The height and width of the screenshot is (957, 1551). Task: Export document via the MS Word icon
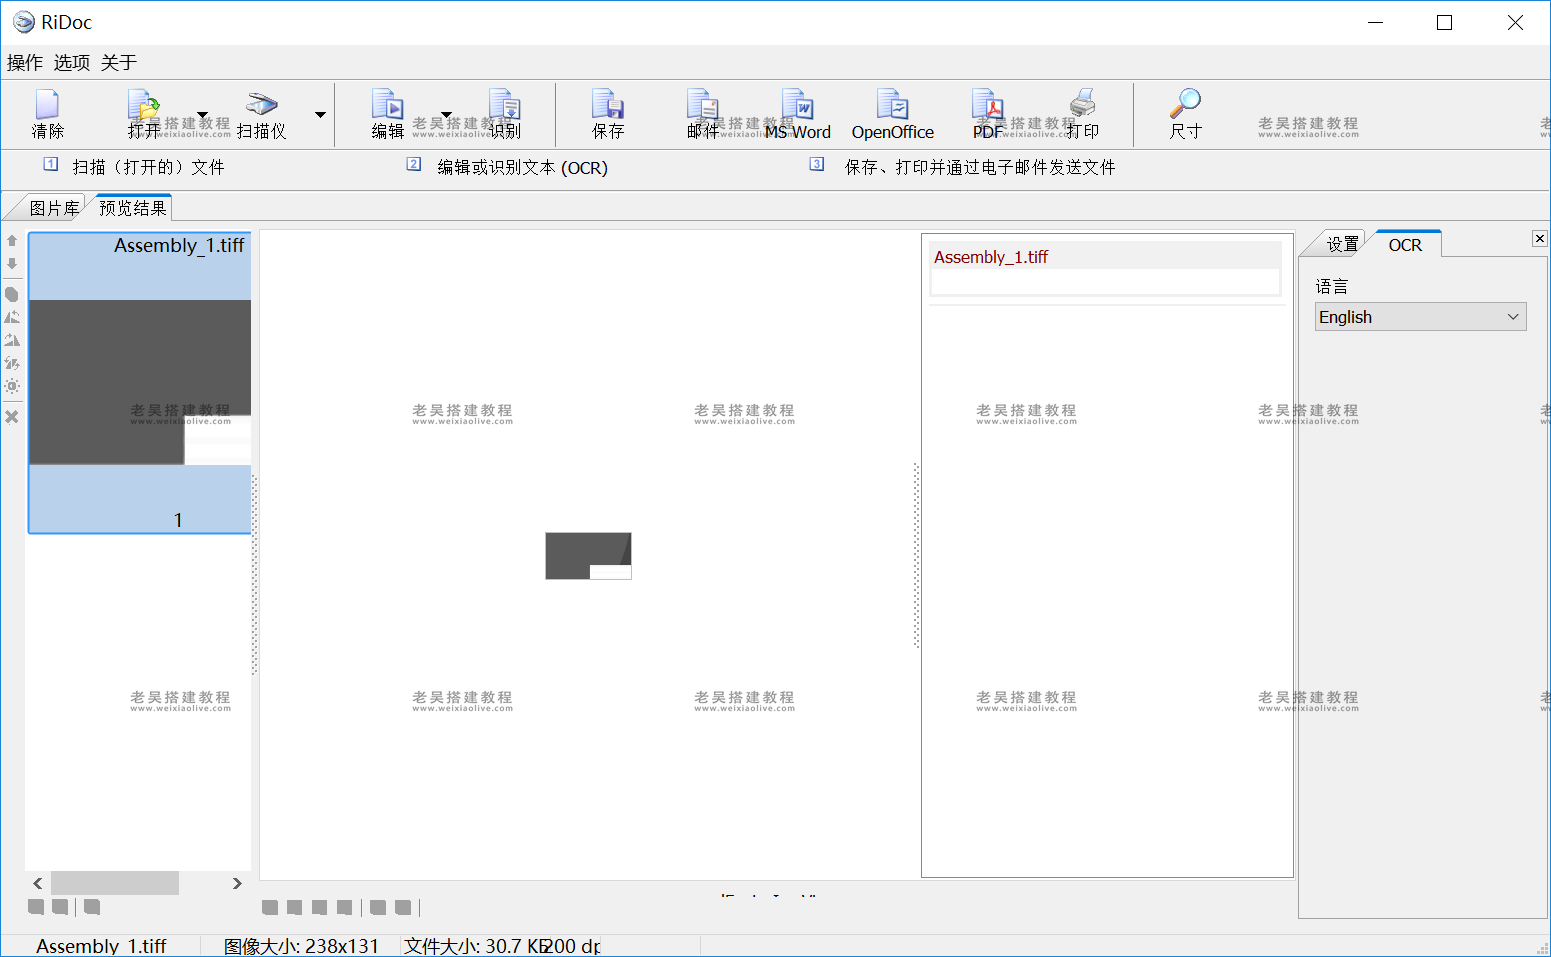tap(798, 113)
